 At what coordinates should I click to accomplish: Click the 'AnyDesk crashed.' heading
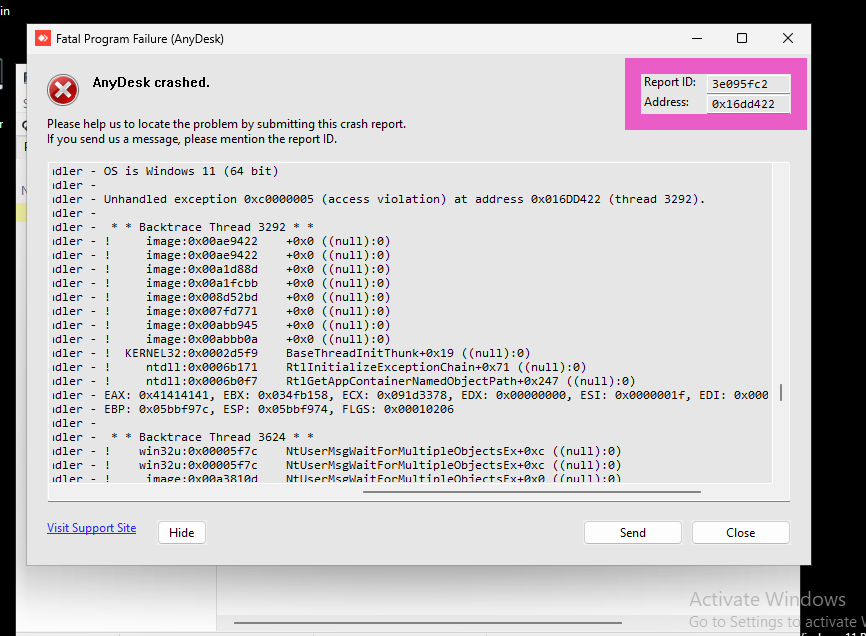[151, 83]
